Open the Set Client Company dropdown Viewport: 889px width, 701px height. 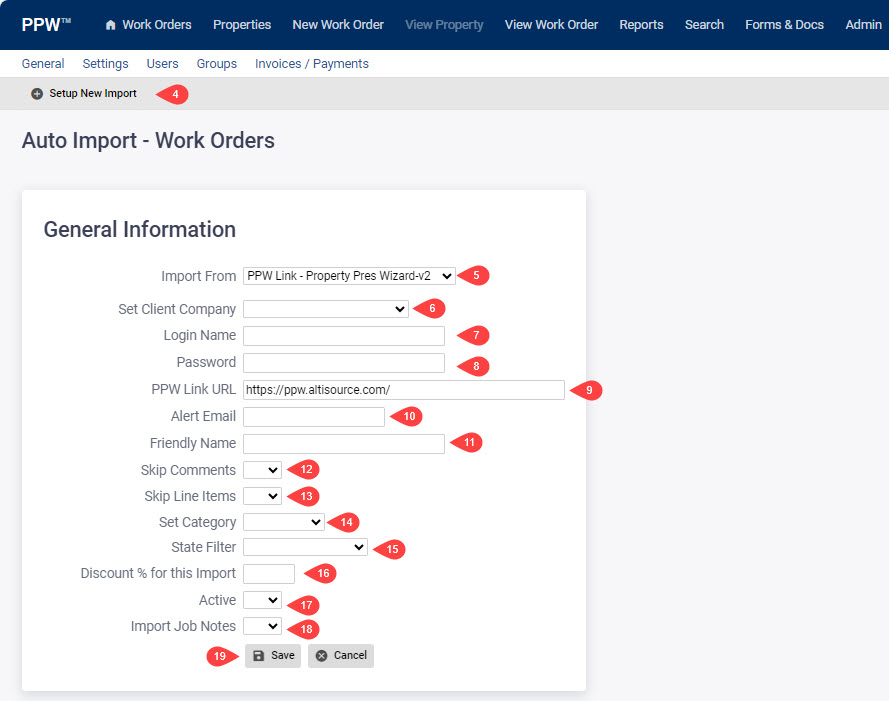(325, 308)
